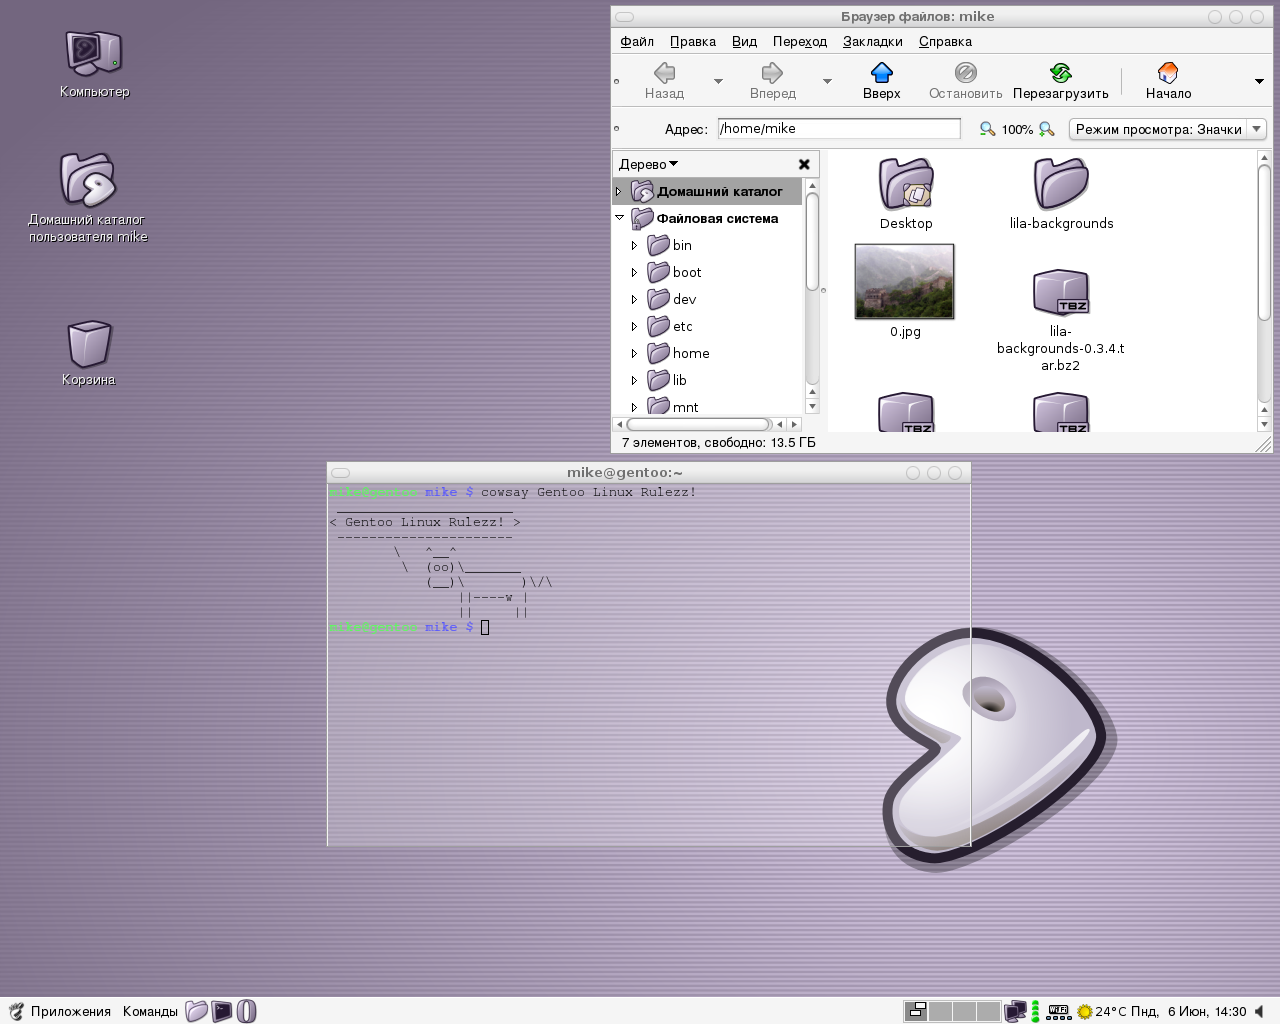Click the WiFi applet in the panel
The image size is (1280, 1024).
pos(1058,1011)
